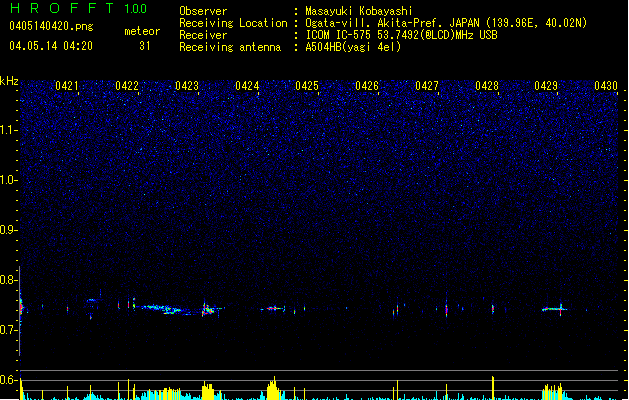Click the meteor echo between 0424 and 0425
The width and height of the screenshot is (629, 400).
[x=273, y=309]
